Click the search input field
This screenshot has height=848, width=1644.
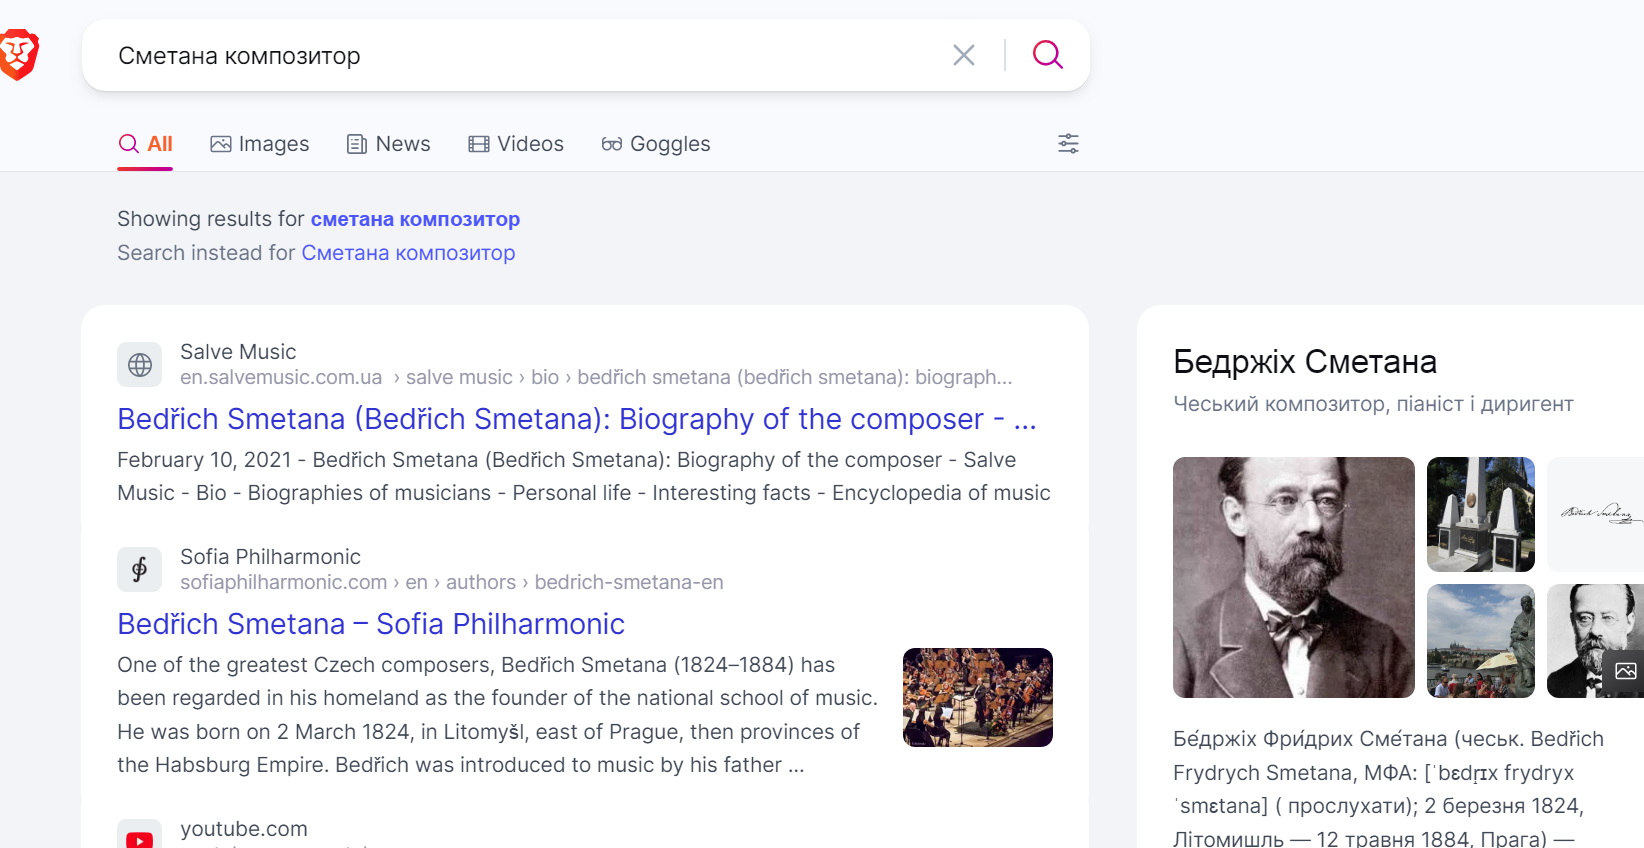click(x=520, y=56)
